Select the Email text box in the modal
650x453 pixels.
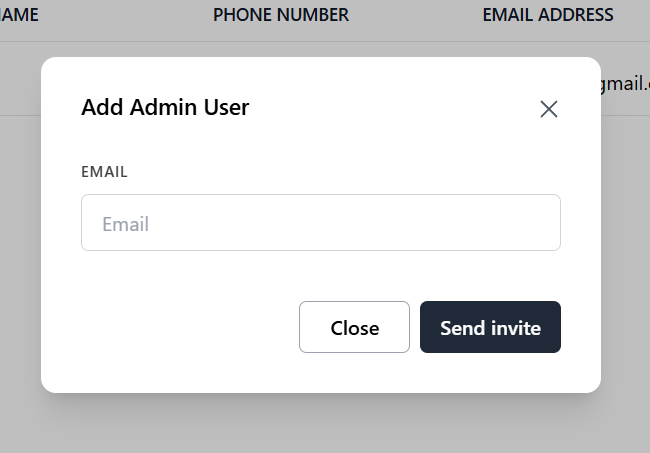point(320,222)
